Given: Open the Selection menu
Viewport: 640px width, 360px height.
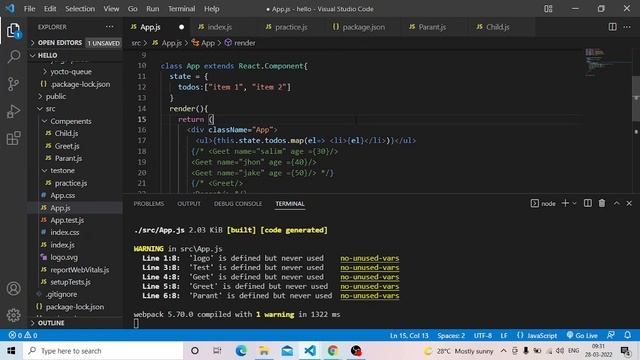Looking at the screenshot, I should click(x=80, y=9).
